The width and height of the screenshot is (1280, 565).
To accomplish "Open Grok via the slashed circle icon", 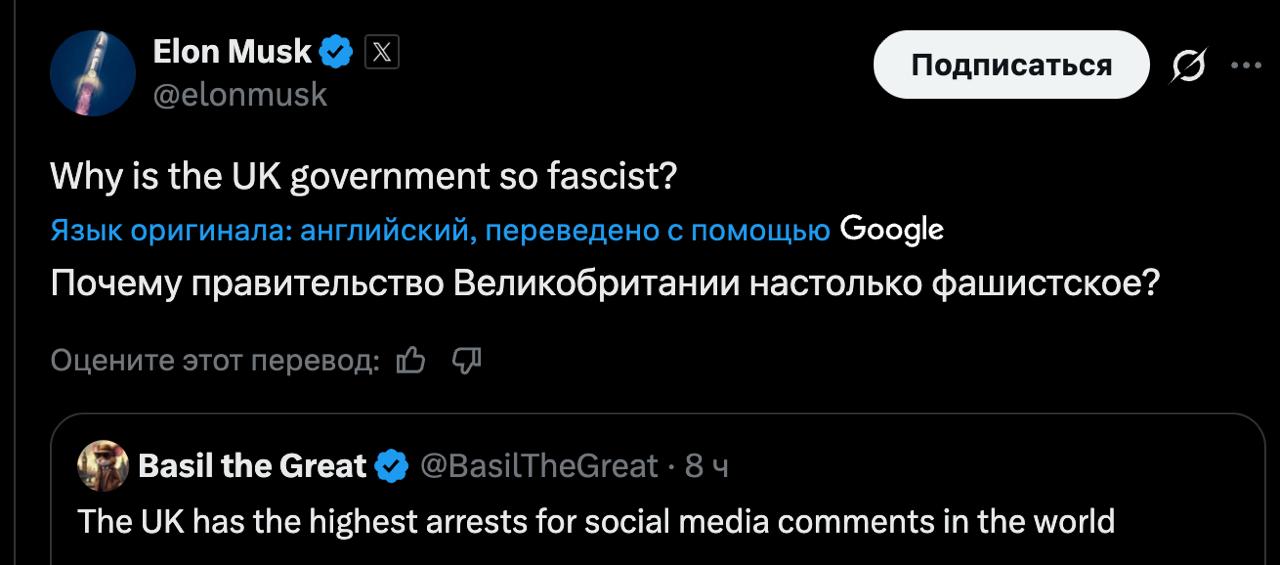I will [1189, 66].
